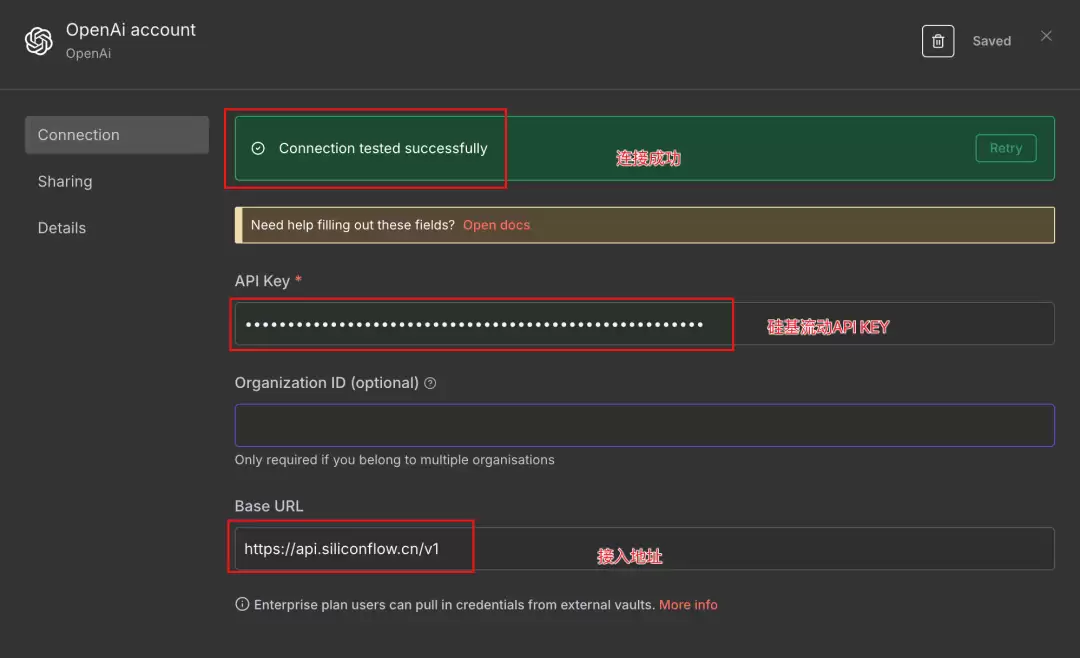Click the 'Connection tested successfully' message
Screen dimensions: 1080x658
click(x=382, y=148)
